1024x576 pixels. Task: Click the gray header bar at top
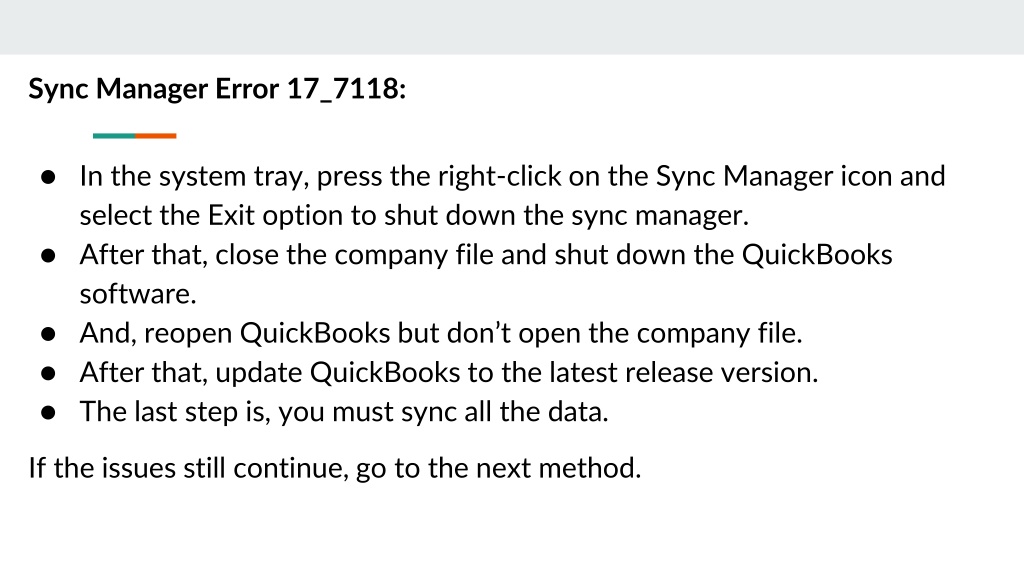(x=512, y=27)
